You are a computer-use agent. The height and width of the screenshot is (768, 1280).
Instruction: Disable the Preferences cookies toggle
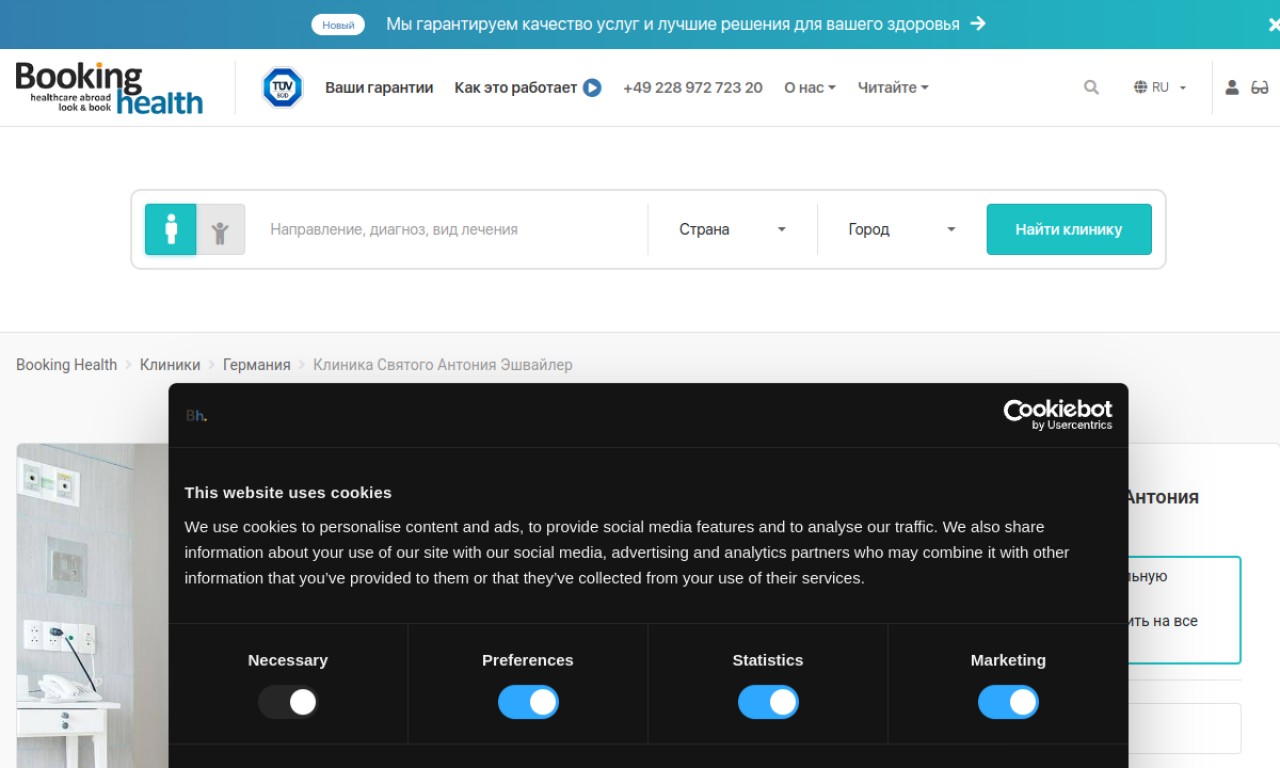point(528,702)
